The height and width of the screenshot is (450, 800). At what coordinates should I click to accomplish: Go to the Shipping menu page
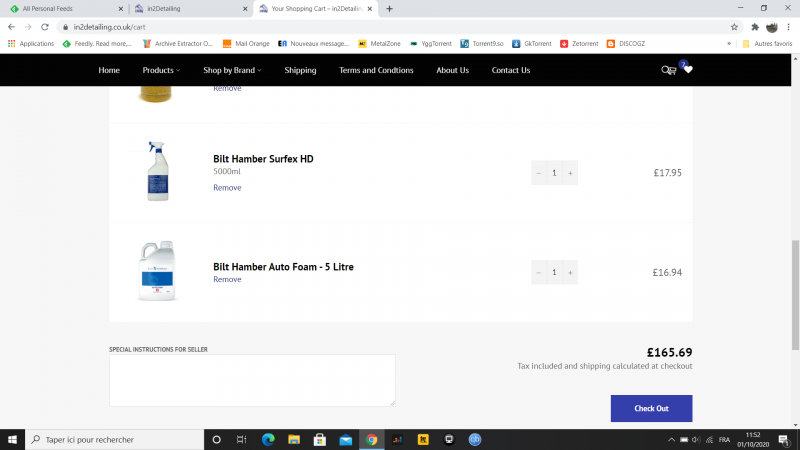tap(300, 70)
